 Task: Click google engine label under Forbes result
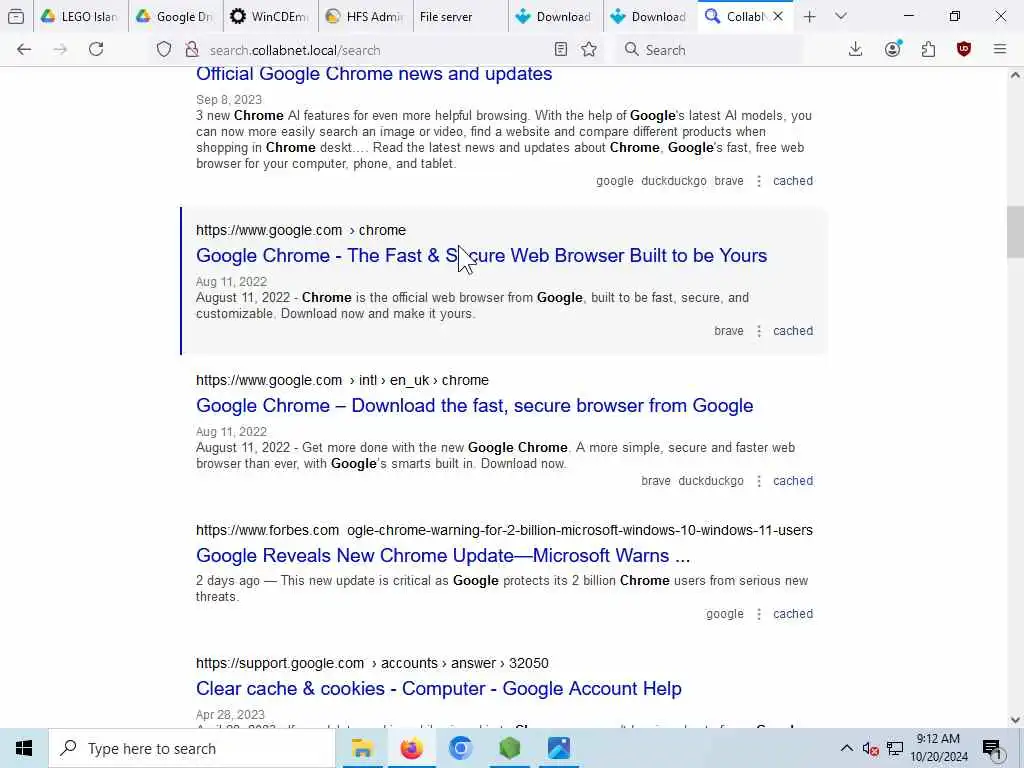pyautogui.click(x=725, y=615)
